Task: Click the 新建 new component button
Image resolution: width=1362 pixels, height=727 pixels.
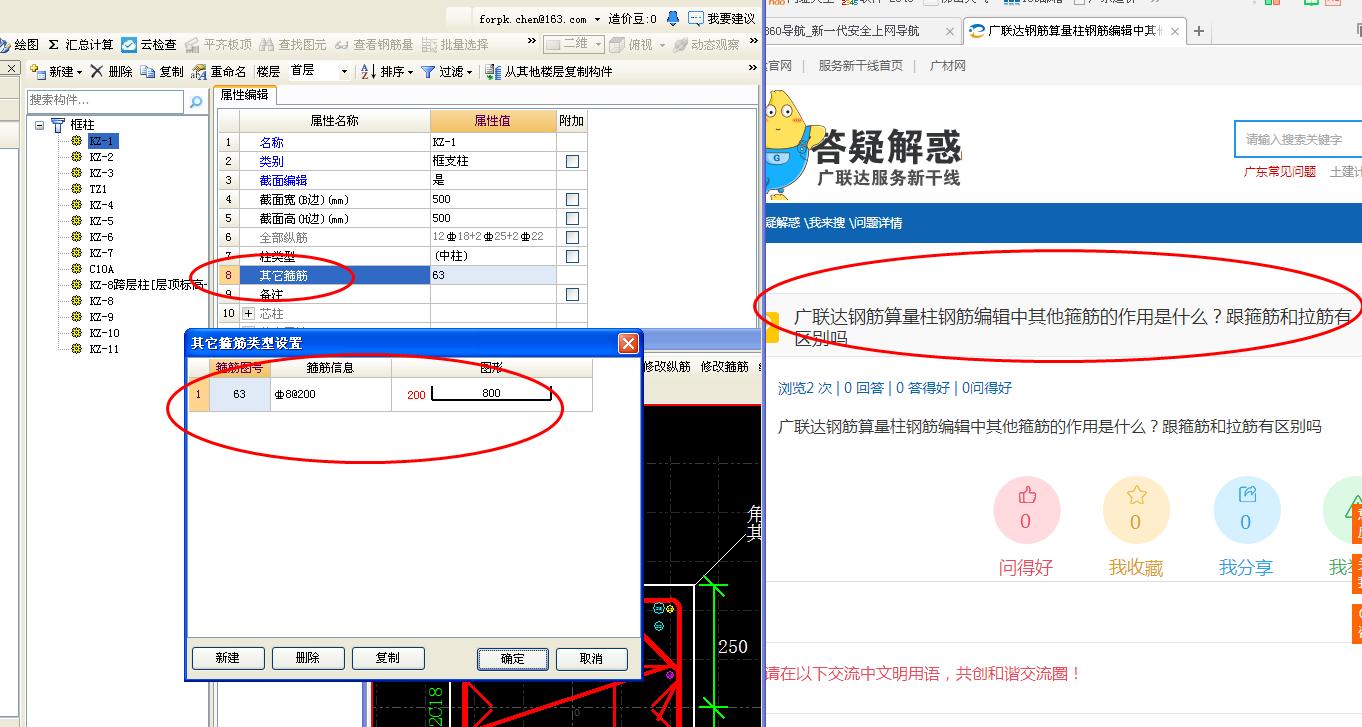Action: click(x=53, y=72)
